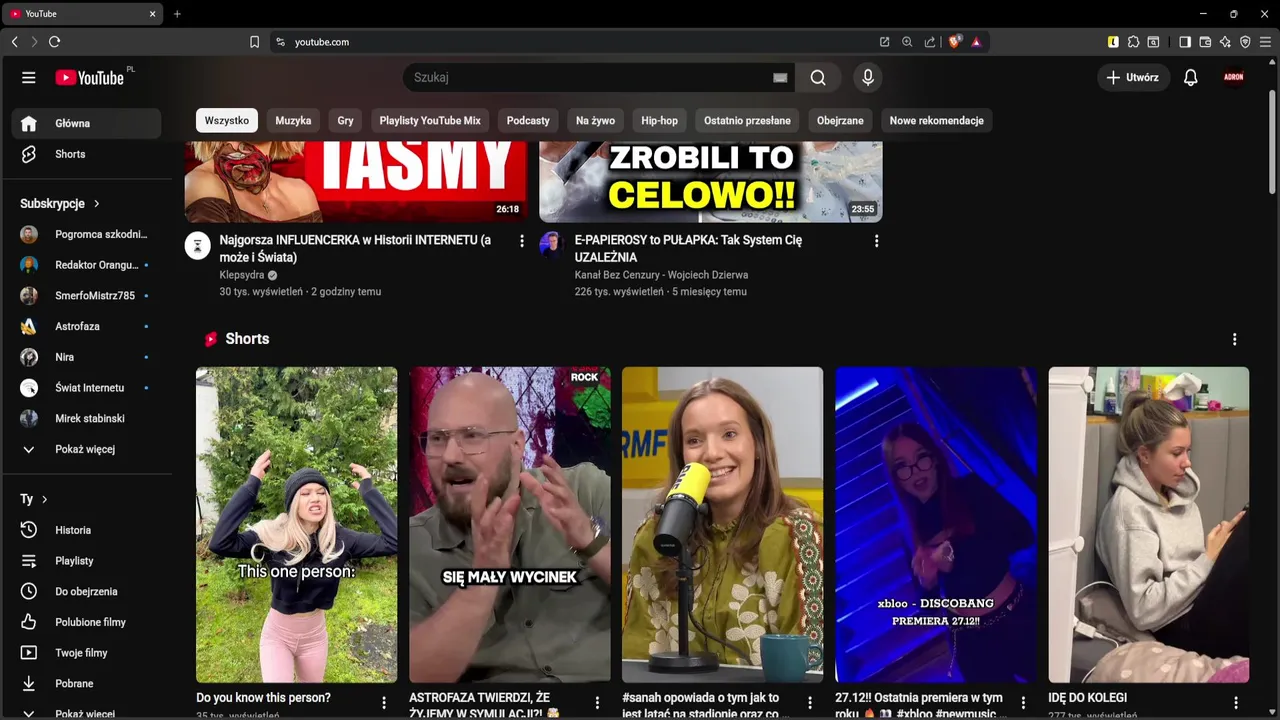Image resolution: width=1280 pixels, height=720 pixels.
Task: Open the hamburger guide menu
Action: tap(28, 77)
